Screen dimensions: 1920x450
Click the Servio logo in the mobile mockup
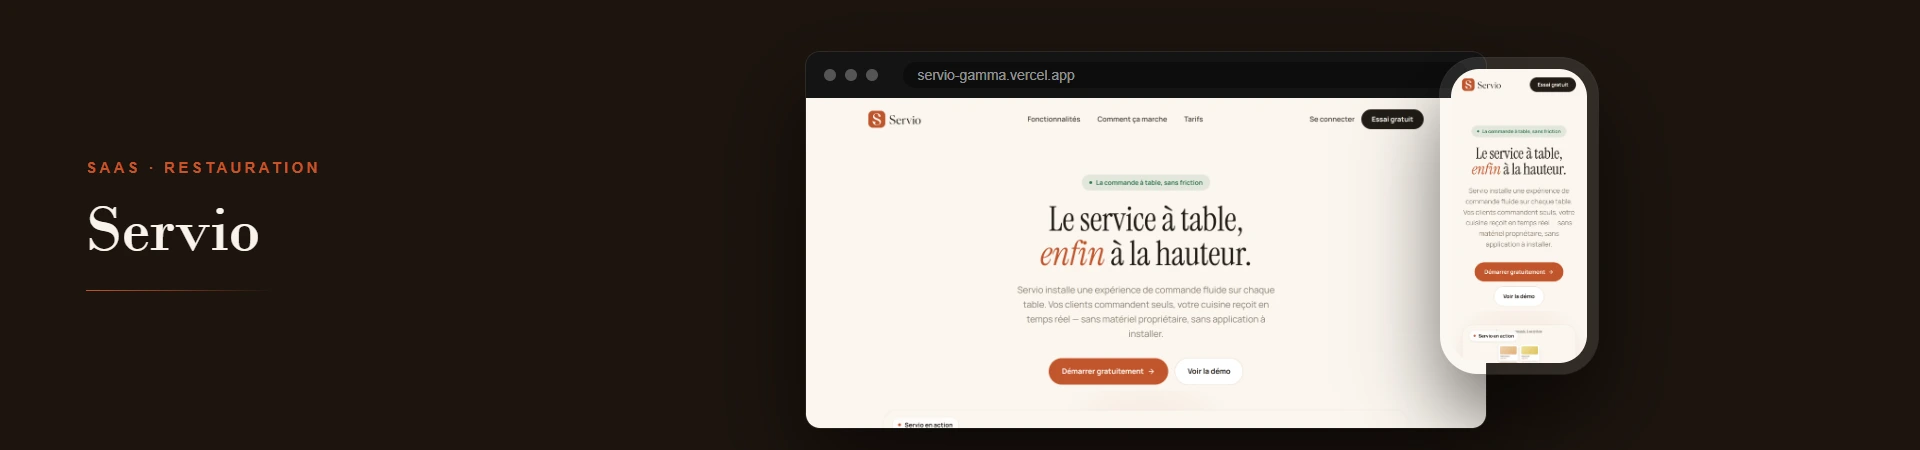[1481, 85]
